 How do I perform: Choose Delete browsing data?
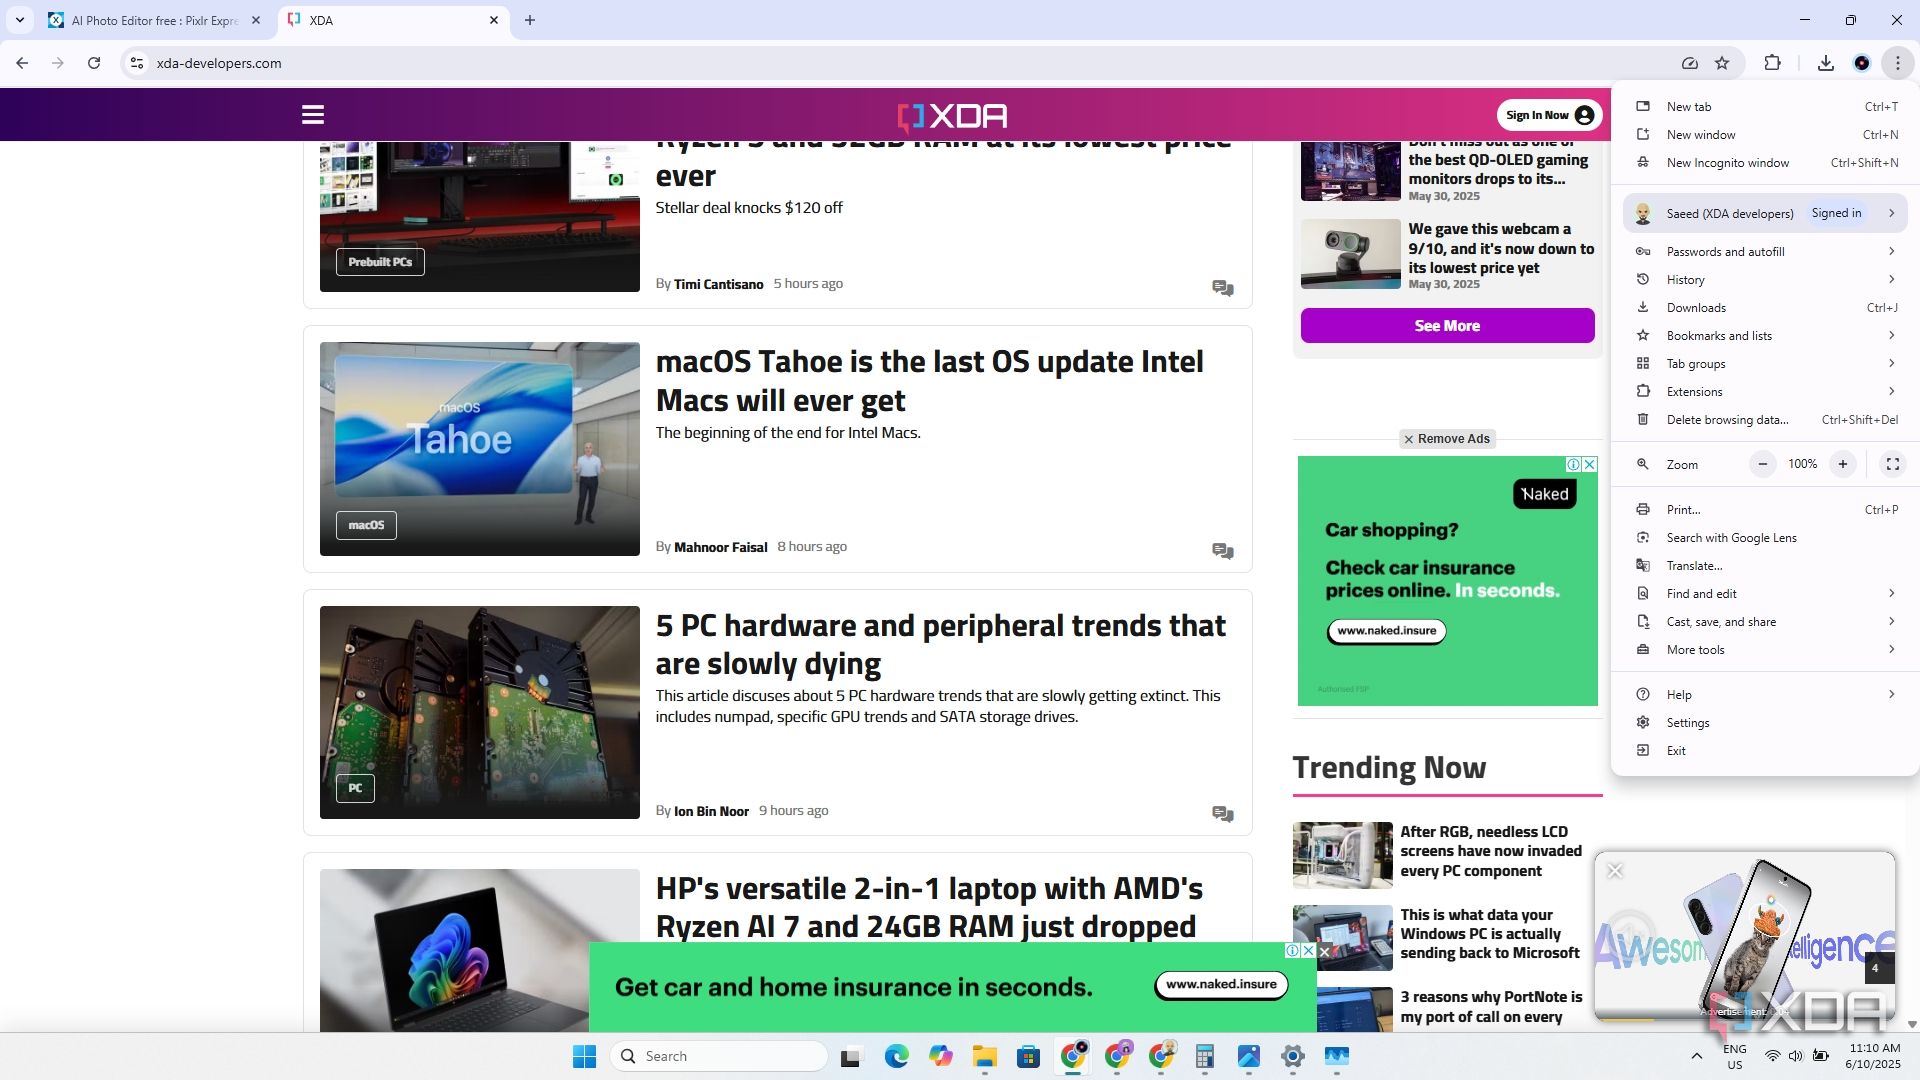[1765, 420]
